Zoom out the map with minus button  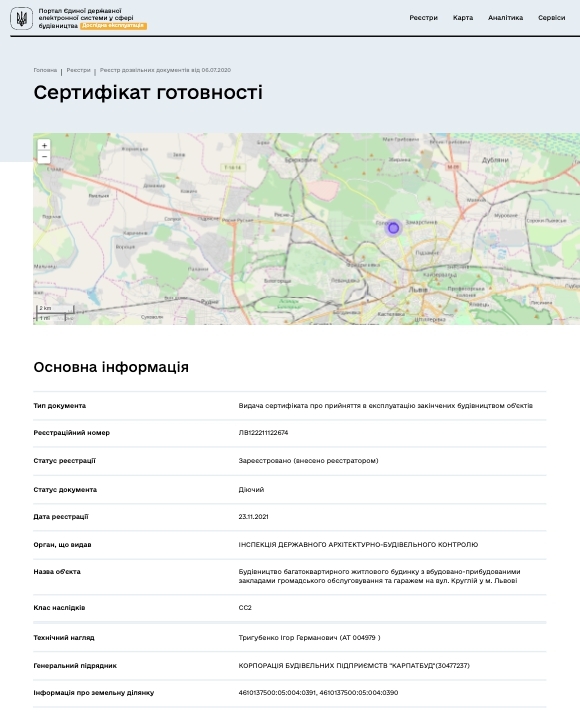coord(44,157)
